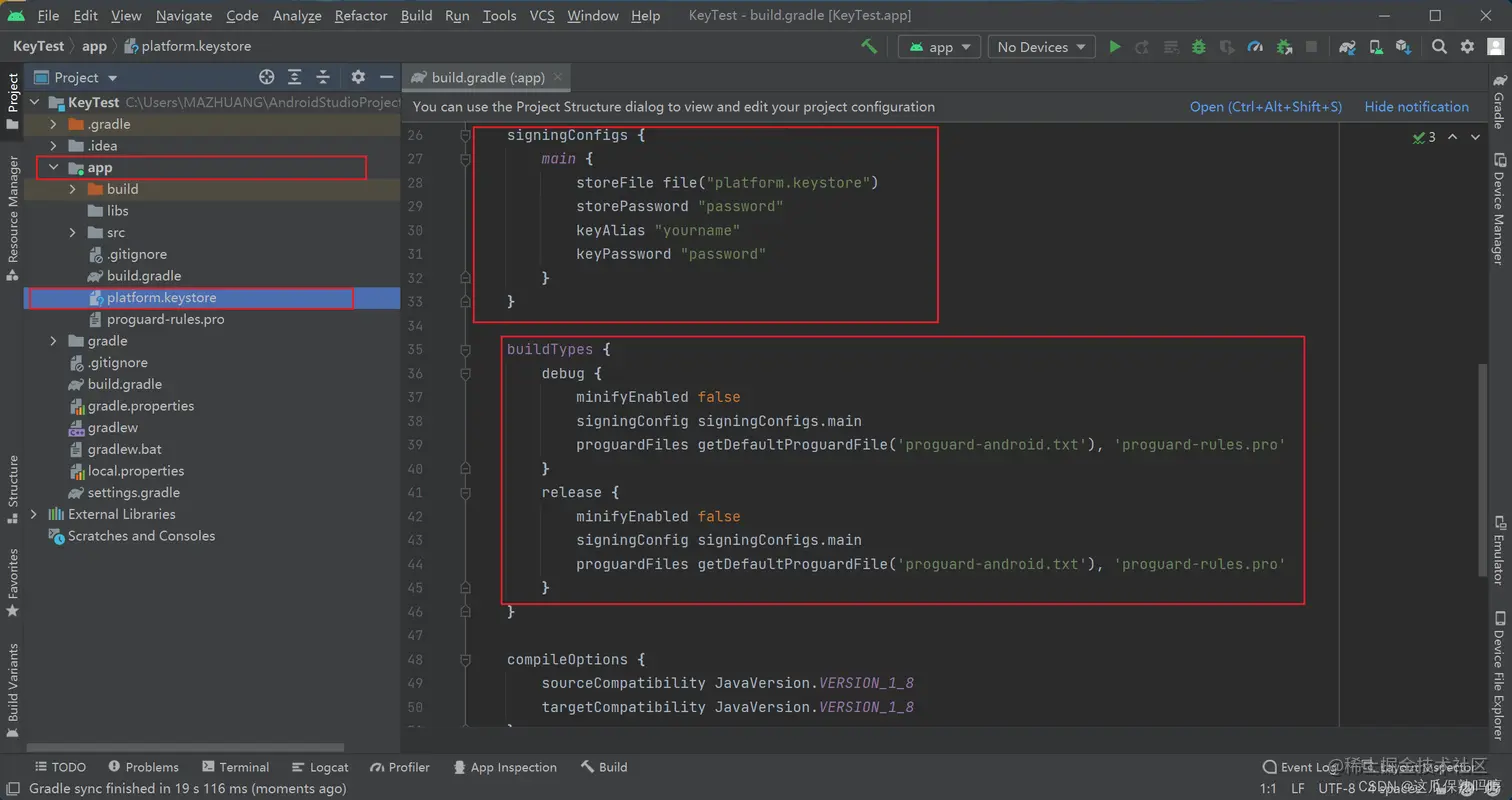Screen dimensions: 1512x800
Task: Expand the External Libraries node
Action: pos(35,514)
